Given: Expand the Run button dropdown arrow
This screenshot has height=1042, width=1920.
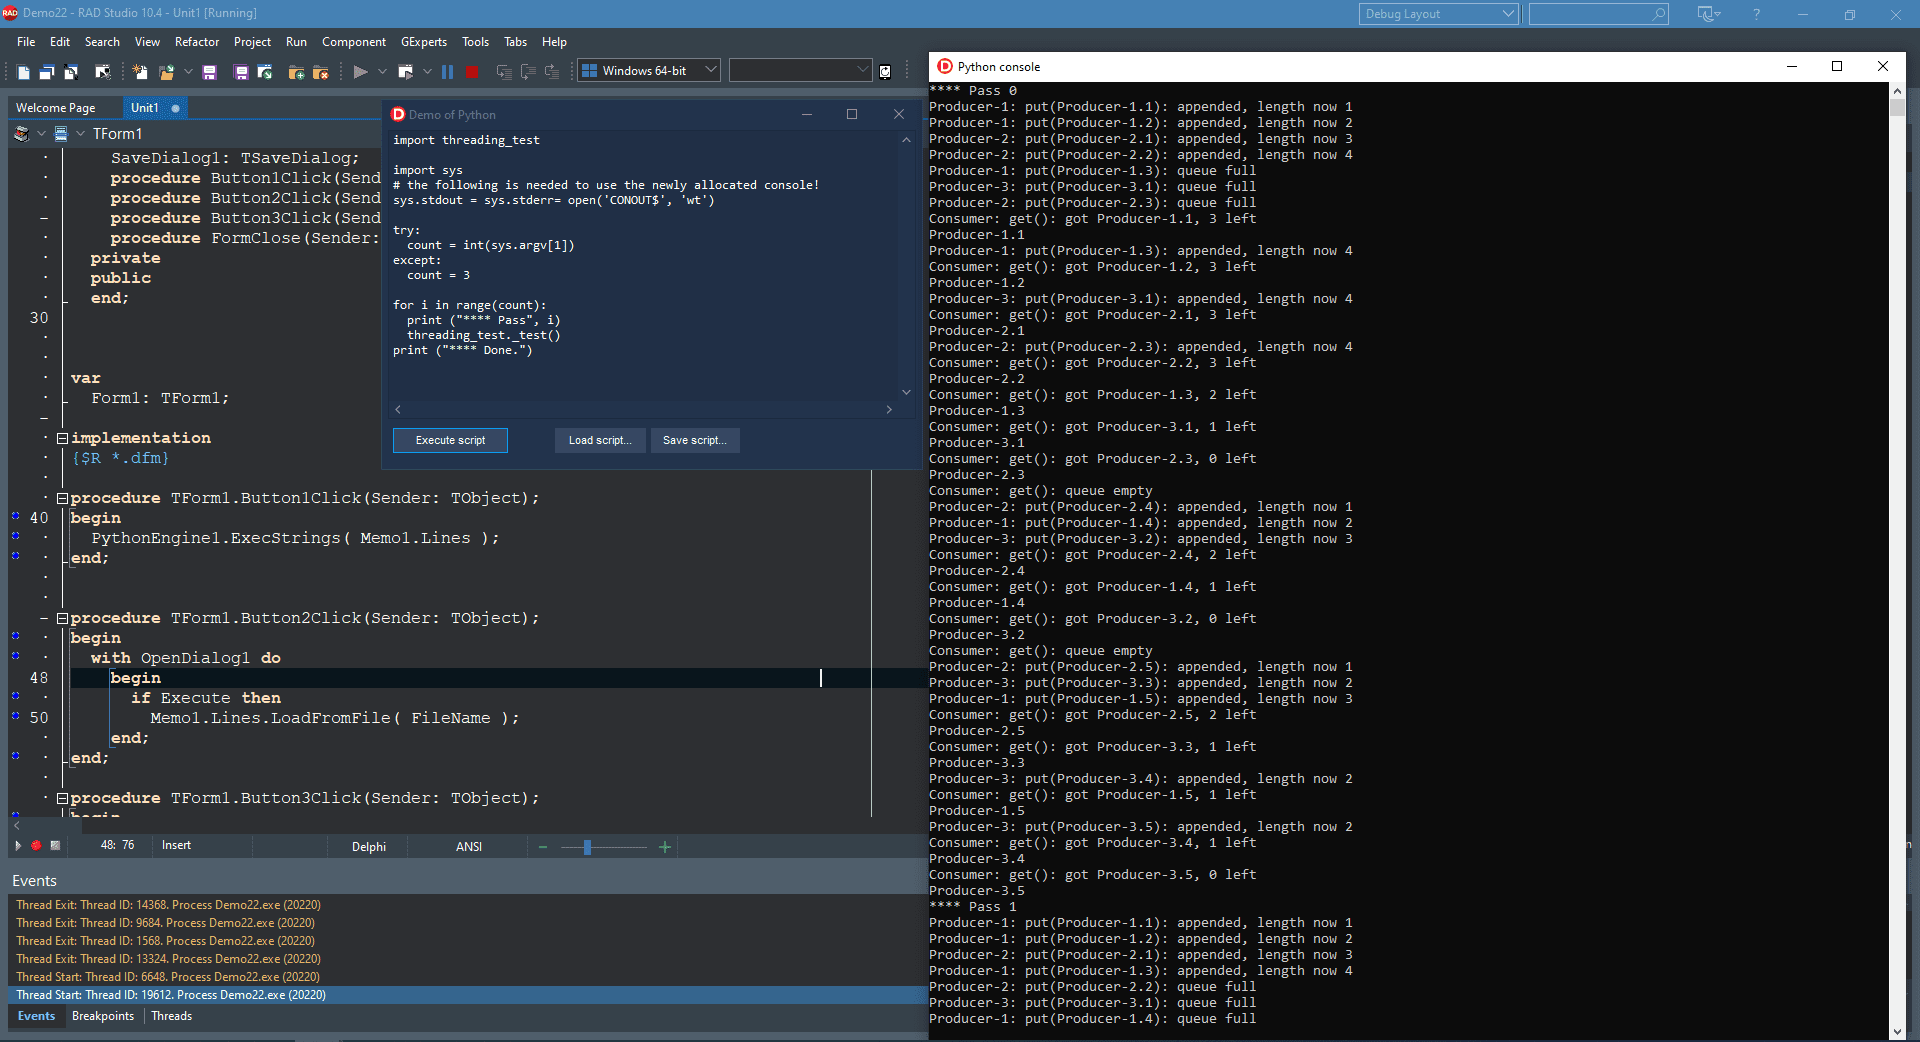Looking at the screenshot, I should click(x=381, y=72).
